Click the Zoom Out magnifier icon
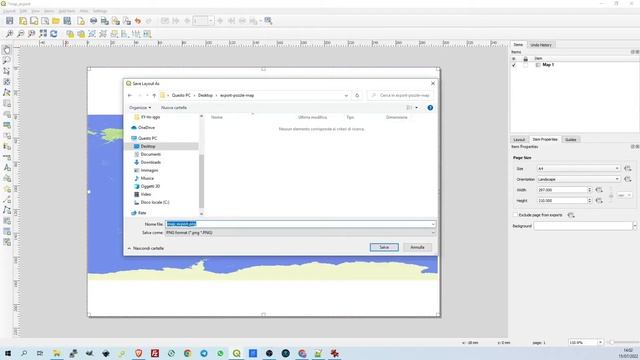 [20, 34]
